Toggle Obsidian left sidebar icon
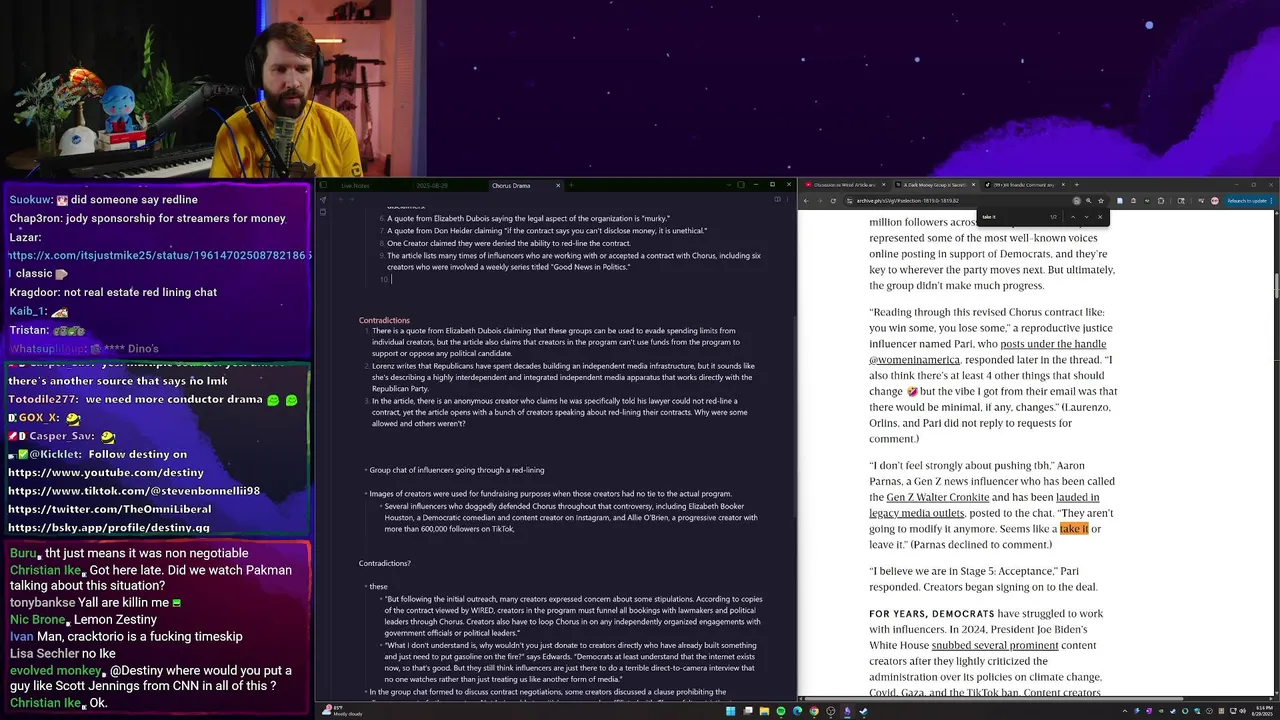The height and width of the screenshot is (720, 1280). 323,185
